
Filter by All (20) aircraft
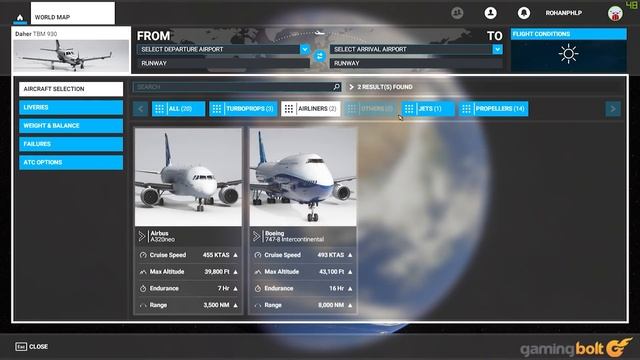[x=178, y=109]
